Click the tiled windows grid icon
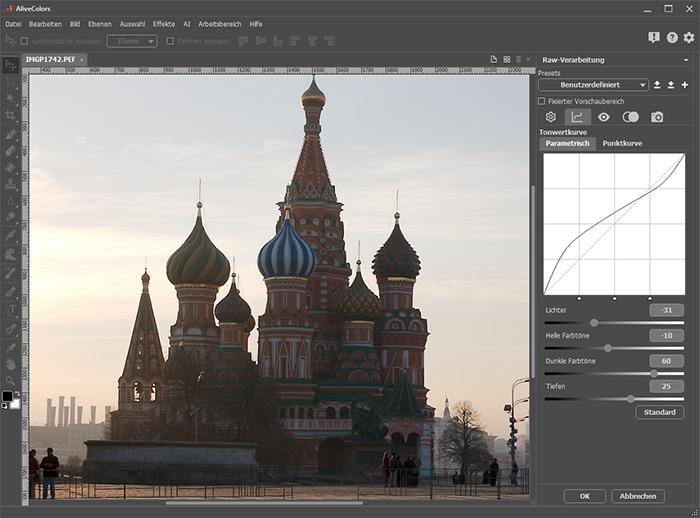The height and width of the screenshot is (518, 700). pyautogui.click(x=507, y=59)
